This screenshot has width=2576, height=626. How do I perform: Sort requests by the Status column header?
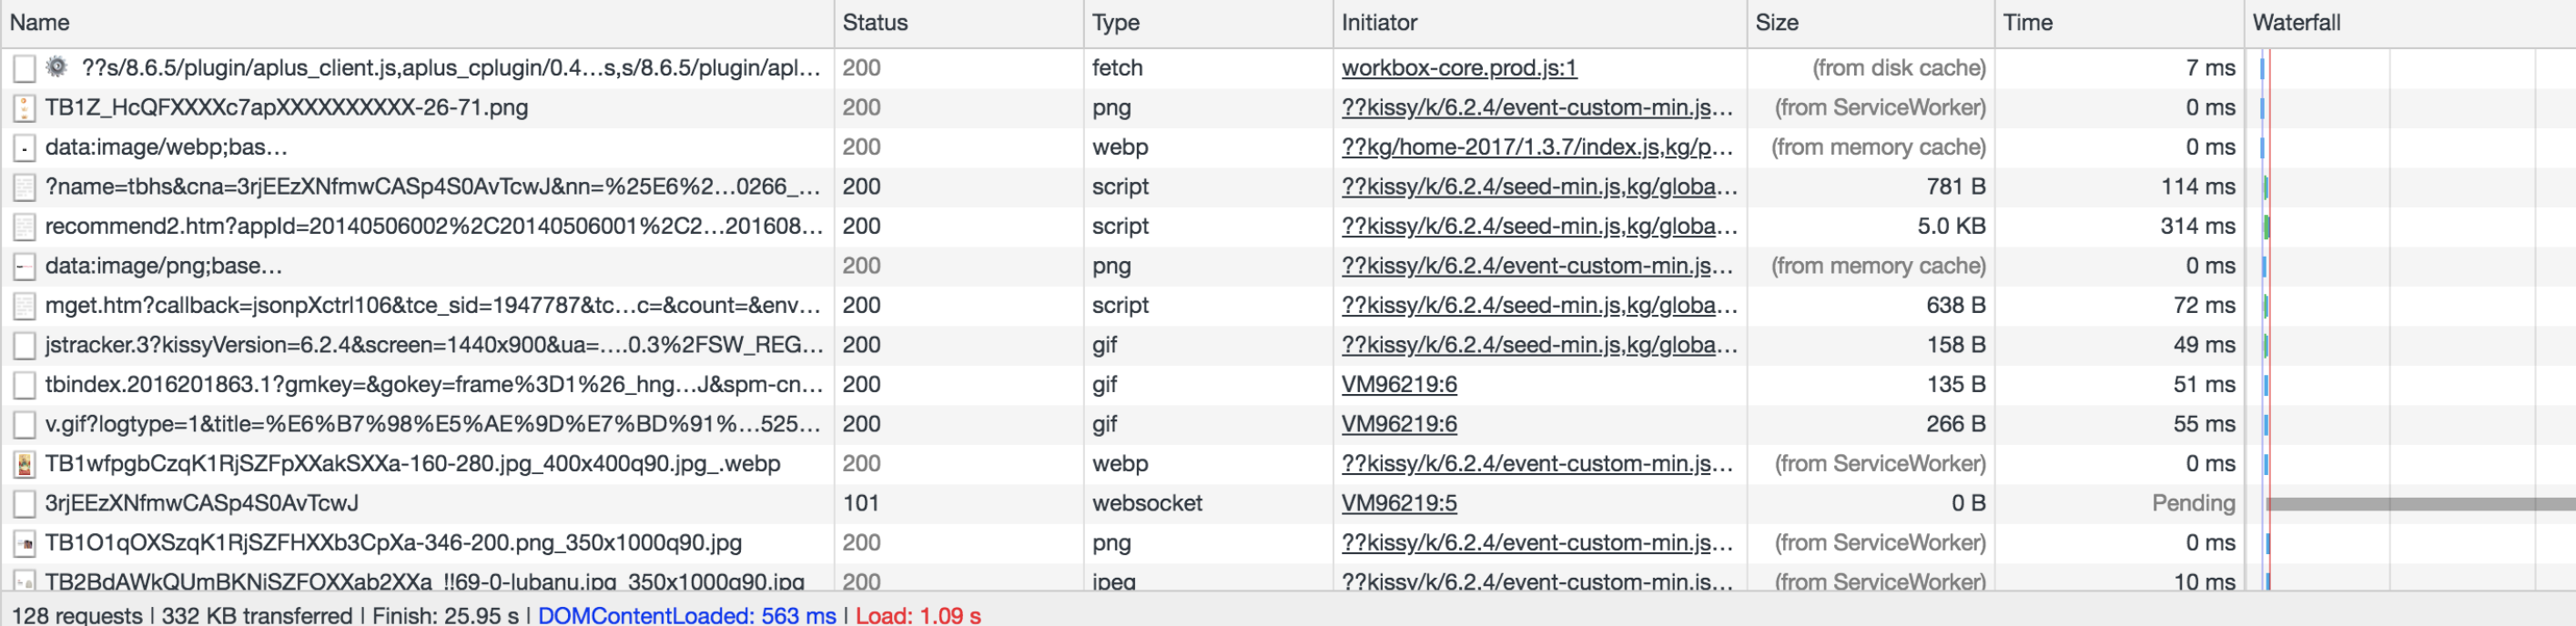875,23
